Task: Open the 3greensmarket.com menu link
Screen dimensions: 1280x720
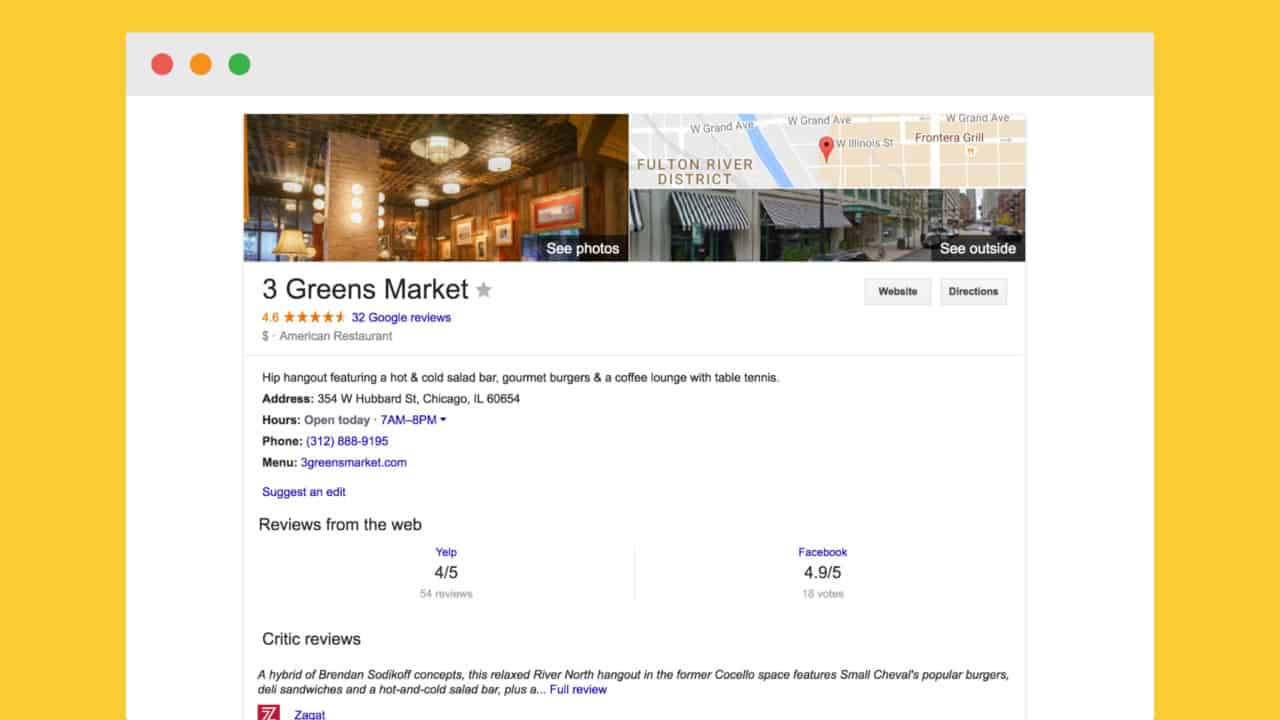Action: 353,462
